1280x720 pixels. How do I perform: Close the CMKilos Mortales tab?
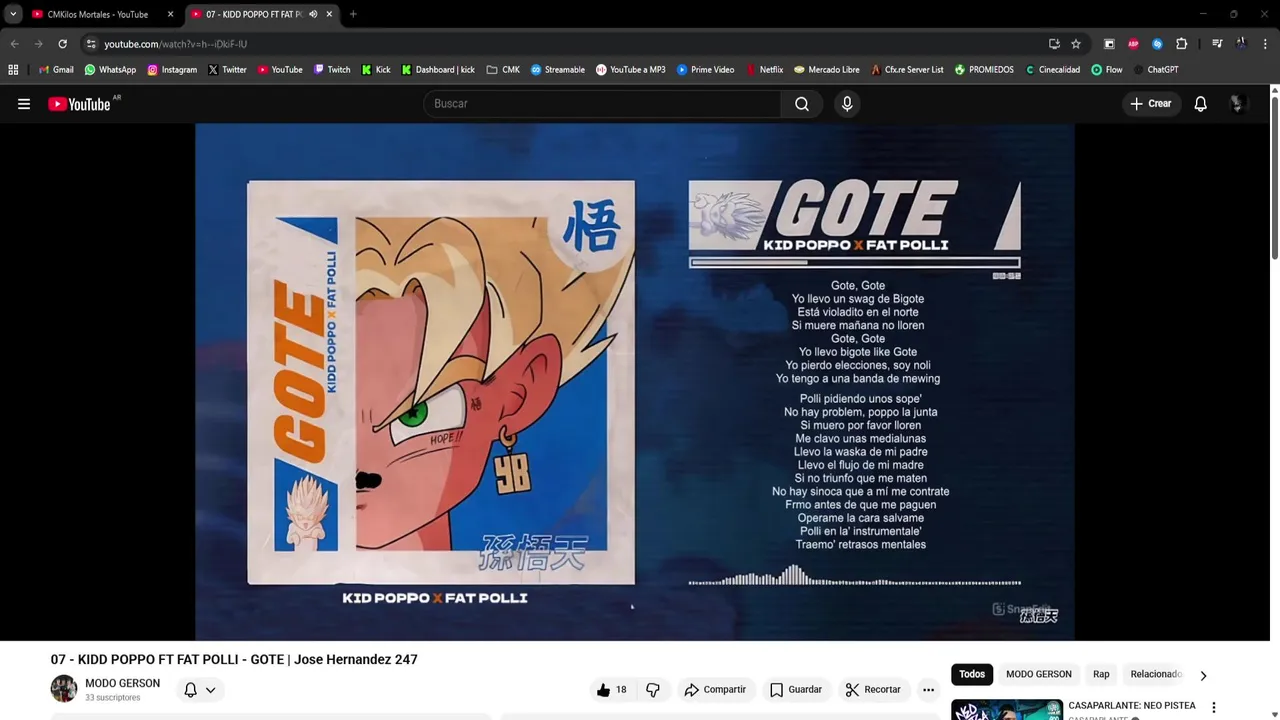tap(170, 14)
